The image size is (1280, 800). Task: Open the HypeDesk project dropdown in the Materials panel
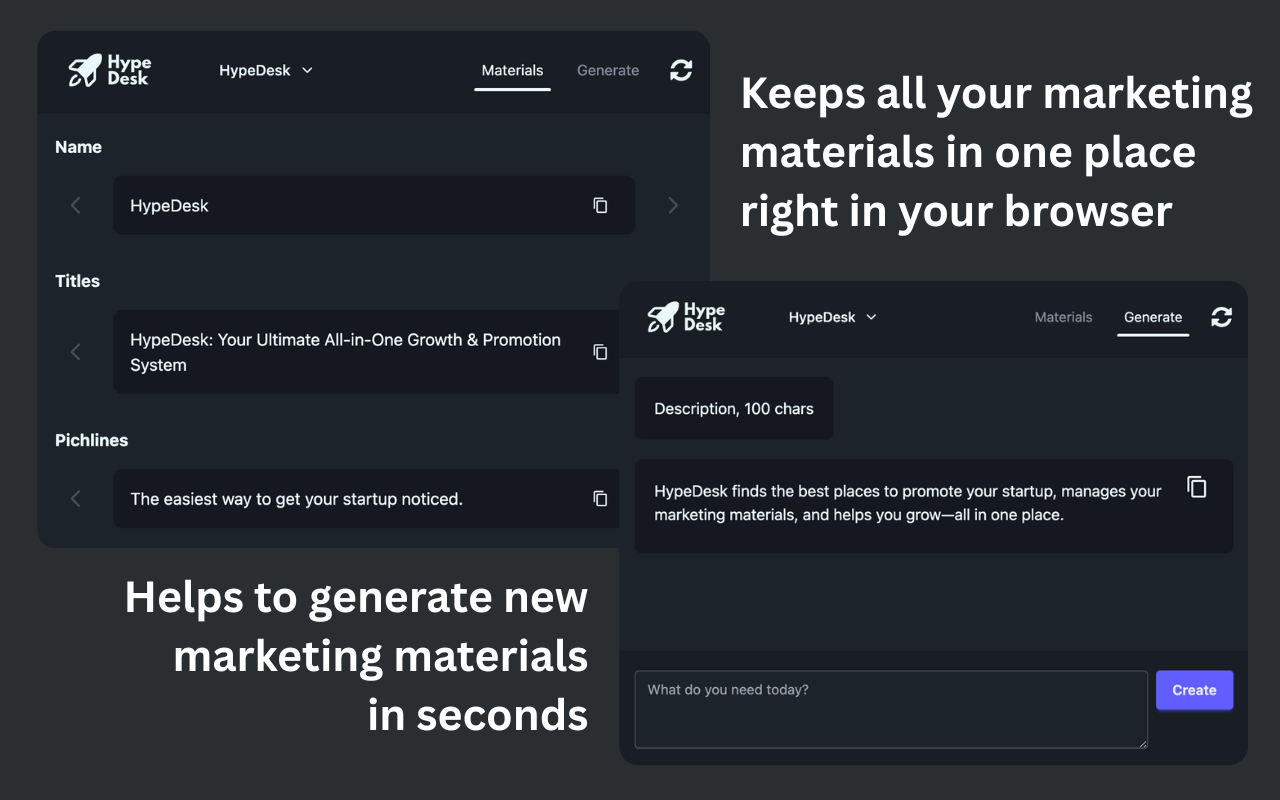[x=266, y=70]
